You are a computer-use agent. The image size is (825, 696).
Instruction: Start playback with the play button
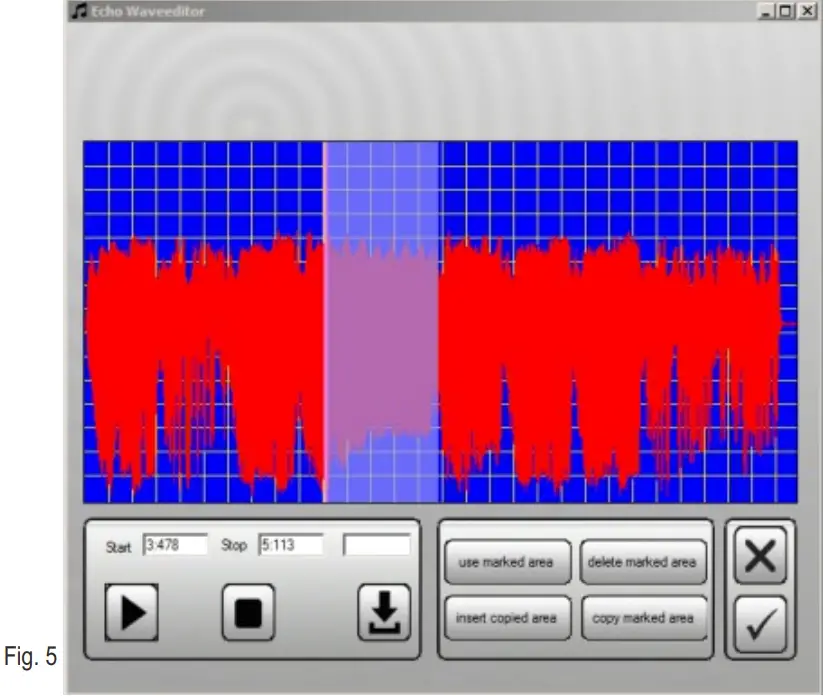pos(132,612)
